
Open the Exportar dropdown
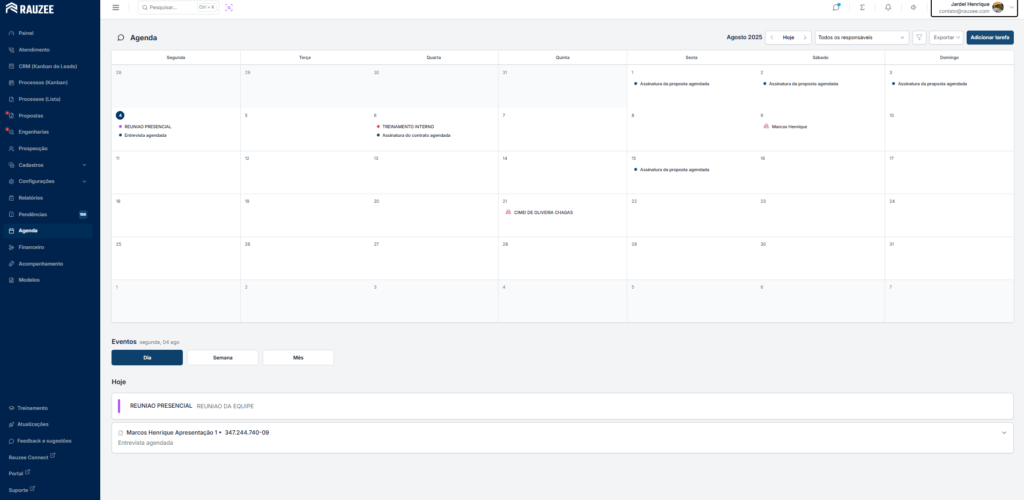tap(946, 37)
